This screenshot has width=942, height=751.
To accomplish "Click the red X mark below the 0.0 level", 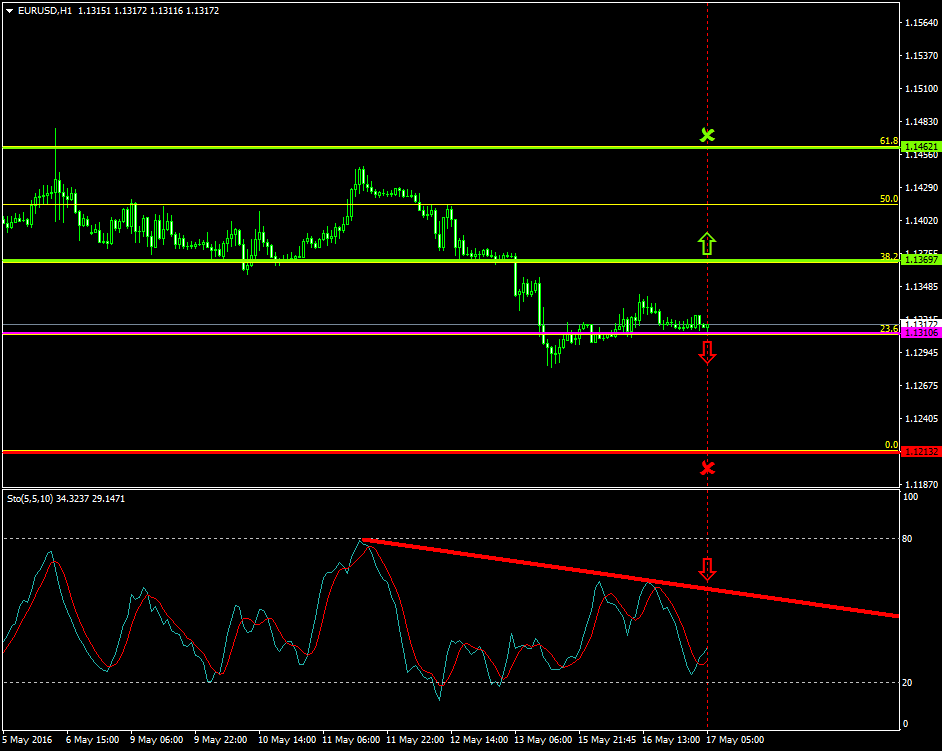I will [x=708, y=467].
